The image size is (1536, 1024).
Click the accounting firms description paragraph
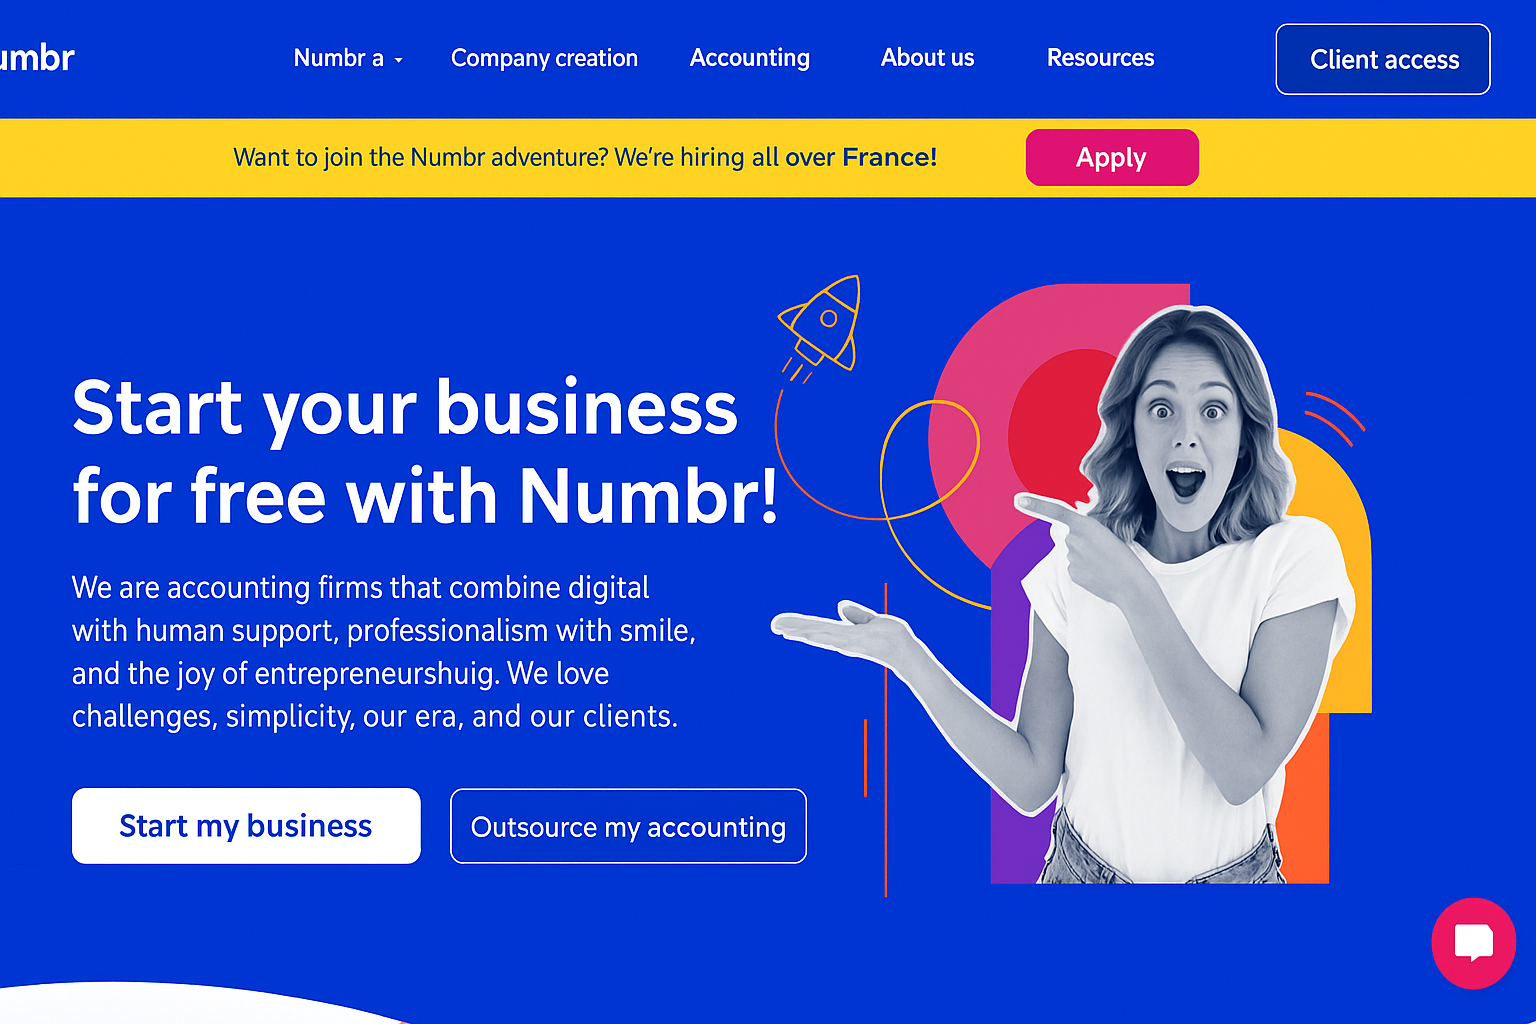[384, 652]
